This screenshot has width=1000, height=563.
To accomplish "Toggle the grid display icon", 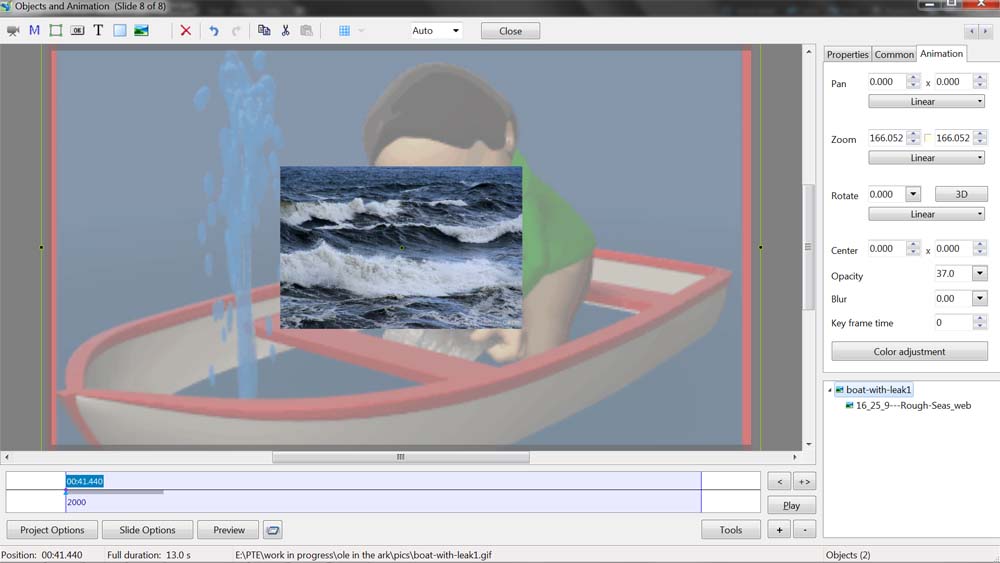I will (344, 31).
